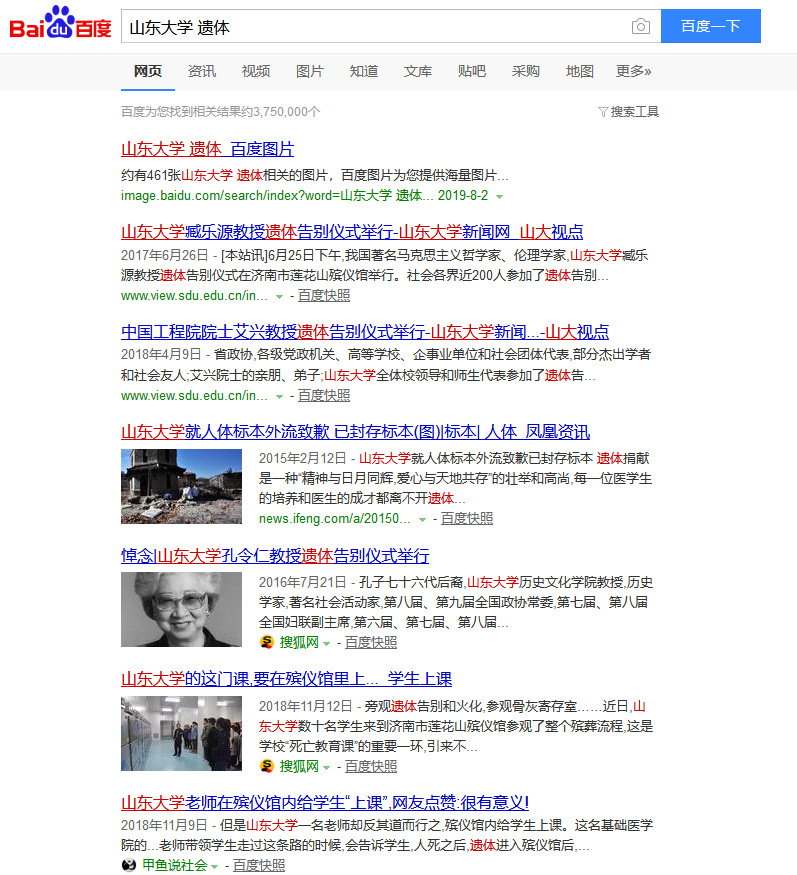Open 艾兴教授遗体告别仪式 result link

364,332
